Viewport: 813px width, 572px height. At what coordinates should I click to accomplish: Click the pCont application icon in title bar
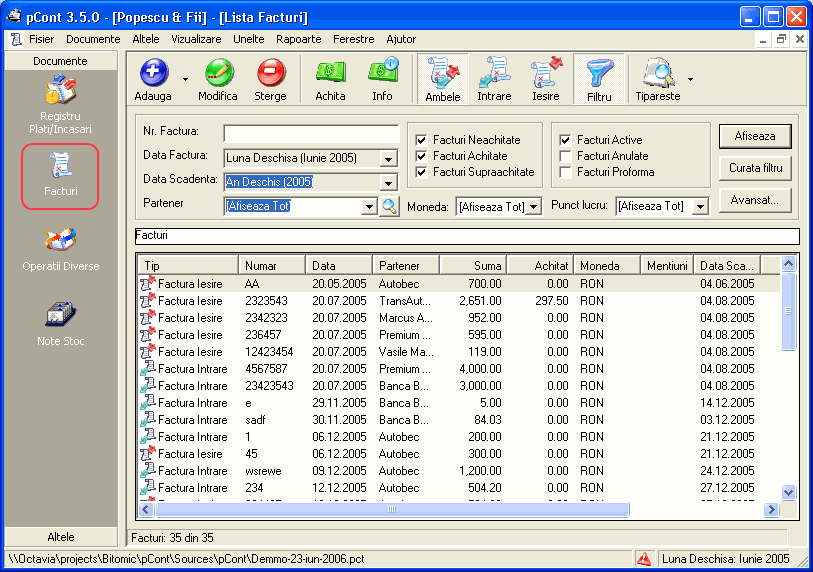pos(13,17)
